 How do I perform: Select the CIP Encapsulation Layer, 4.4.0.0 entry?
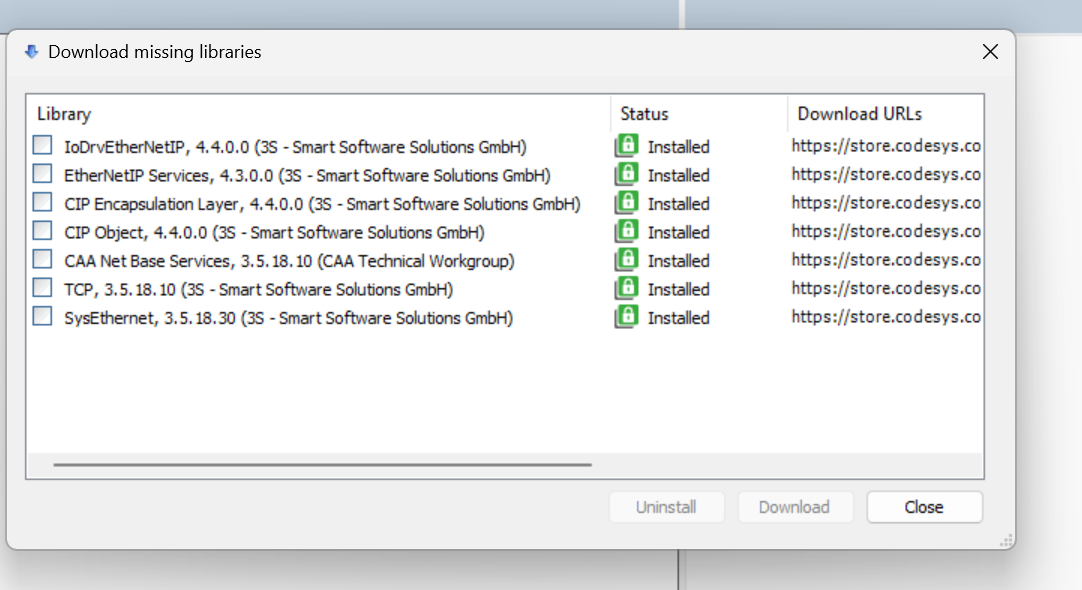point(322,204)
